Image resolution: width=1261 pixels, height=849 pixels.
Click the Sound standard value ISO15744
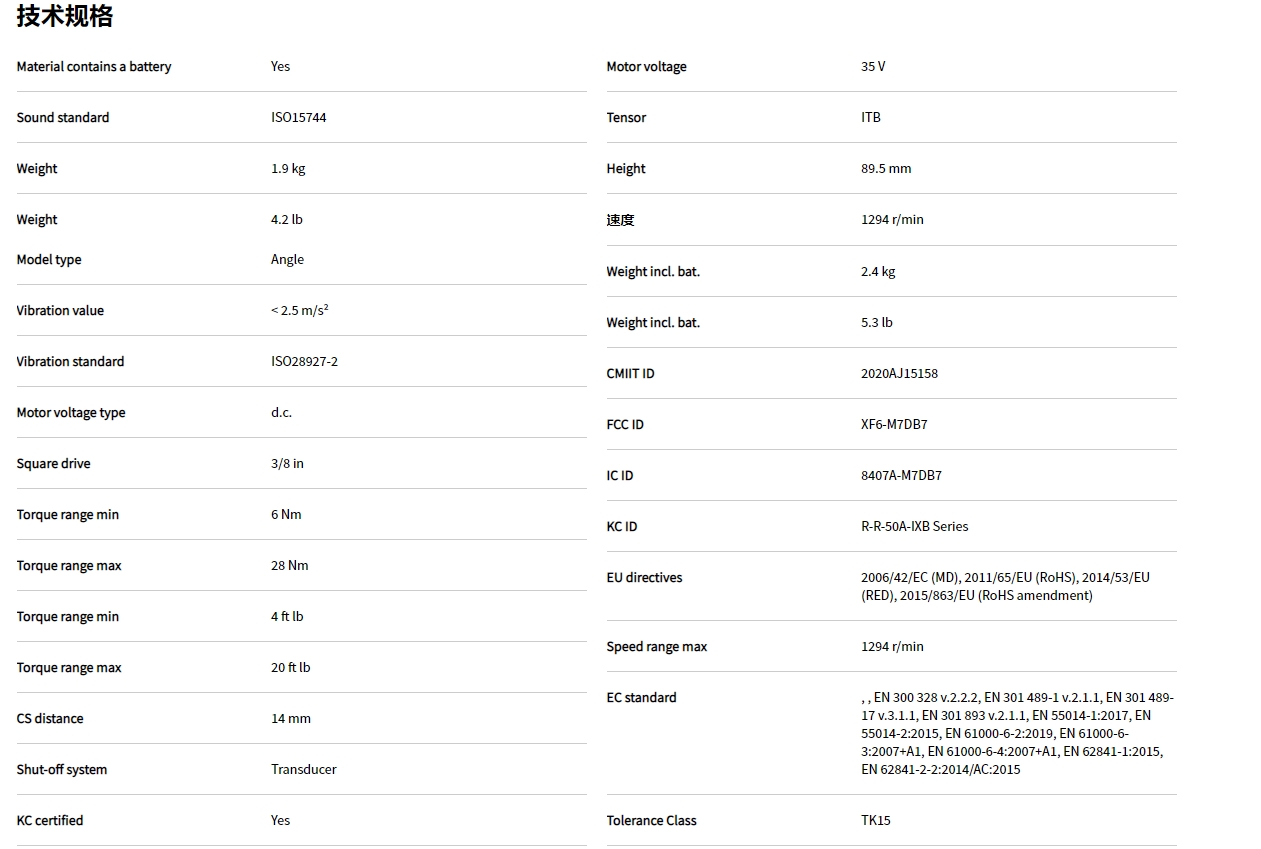(x=298, y=118)
